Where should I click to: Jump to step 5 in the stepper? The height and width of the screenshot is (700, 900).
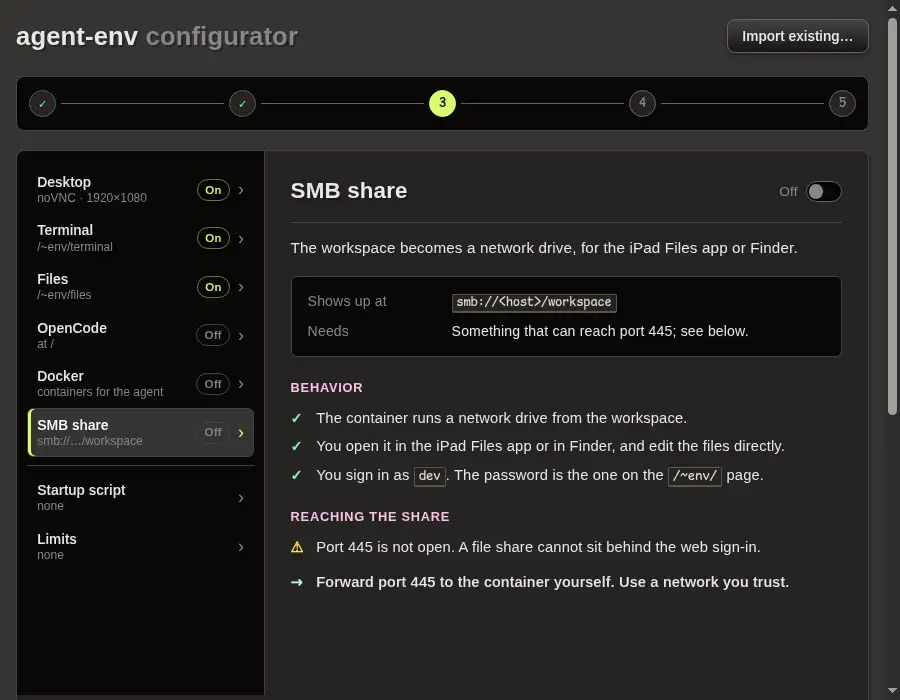coord(842,104)
